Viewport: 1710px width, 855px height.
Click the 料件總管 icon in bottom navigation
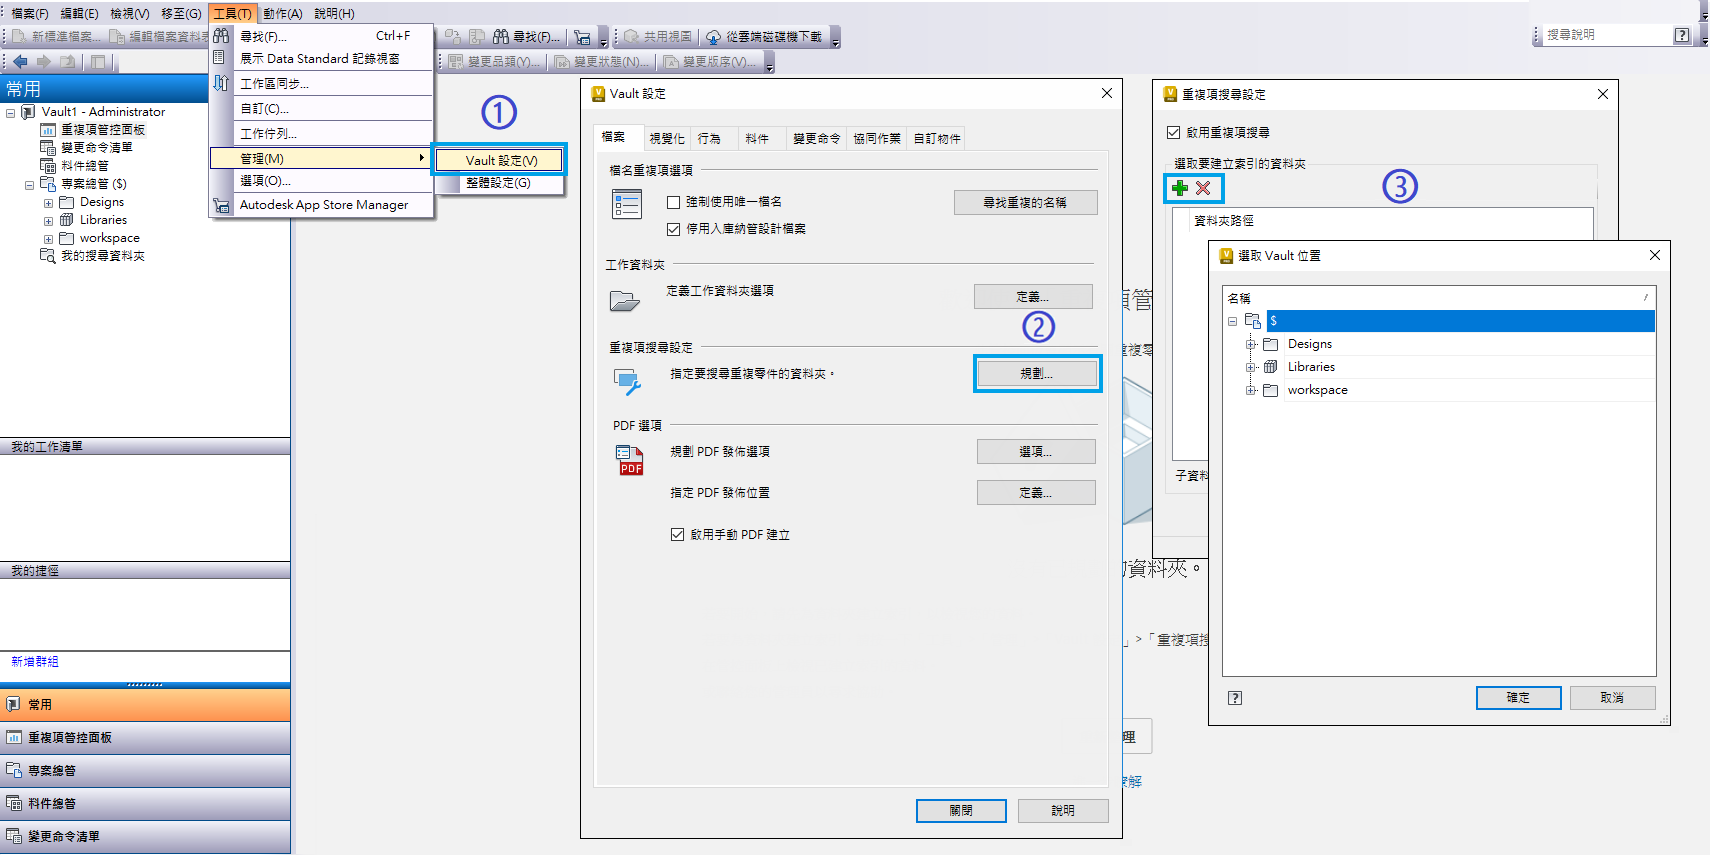point(14,804)
